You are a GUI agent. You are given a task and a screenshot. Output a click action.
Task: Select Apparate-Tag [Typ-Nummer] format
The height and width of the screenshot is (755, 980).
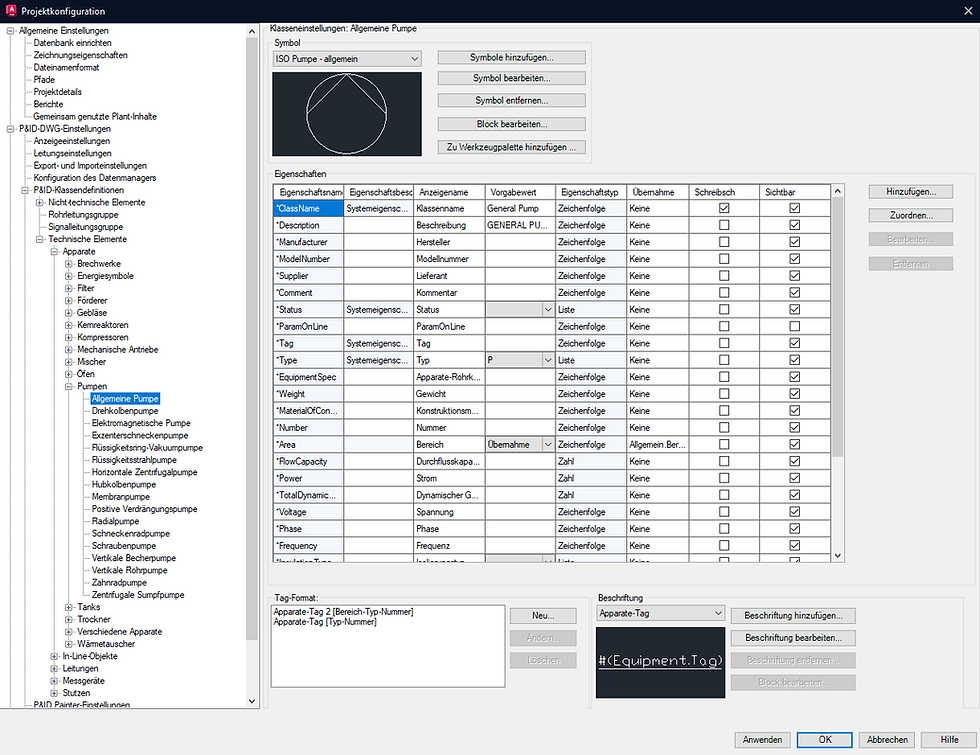325,622
